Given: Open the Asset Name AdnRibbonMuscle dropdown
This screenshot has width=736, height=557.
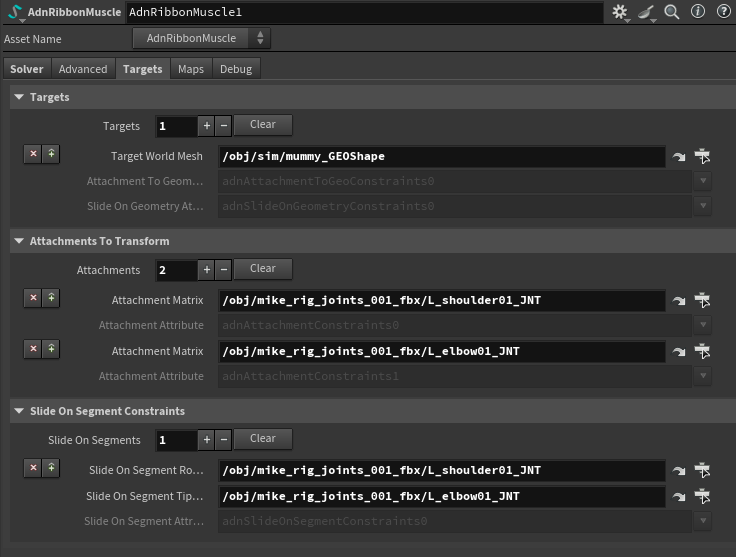Looking at the screenshot, I should (x=201, y=38).
